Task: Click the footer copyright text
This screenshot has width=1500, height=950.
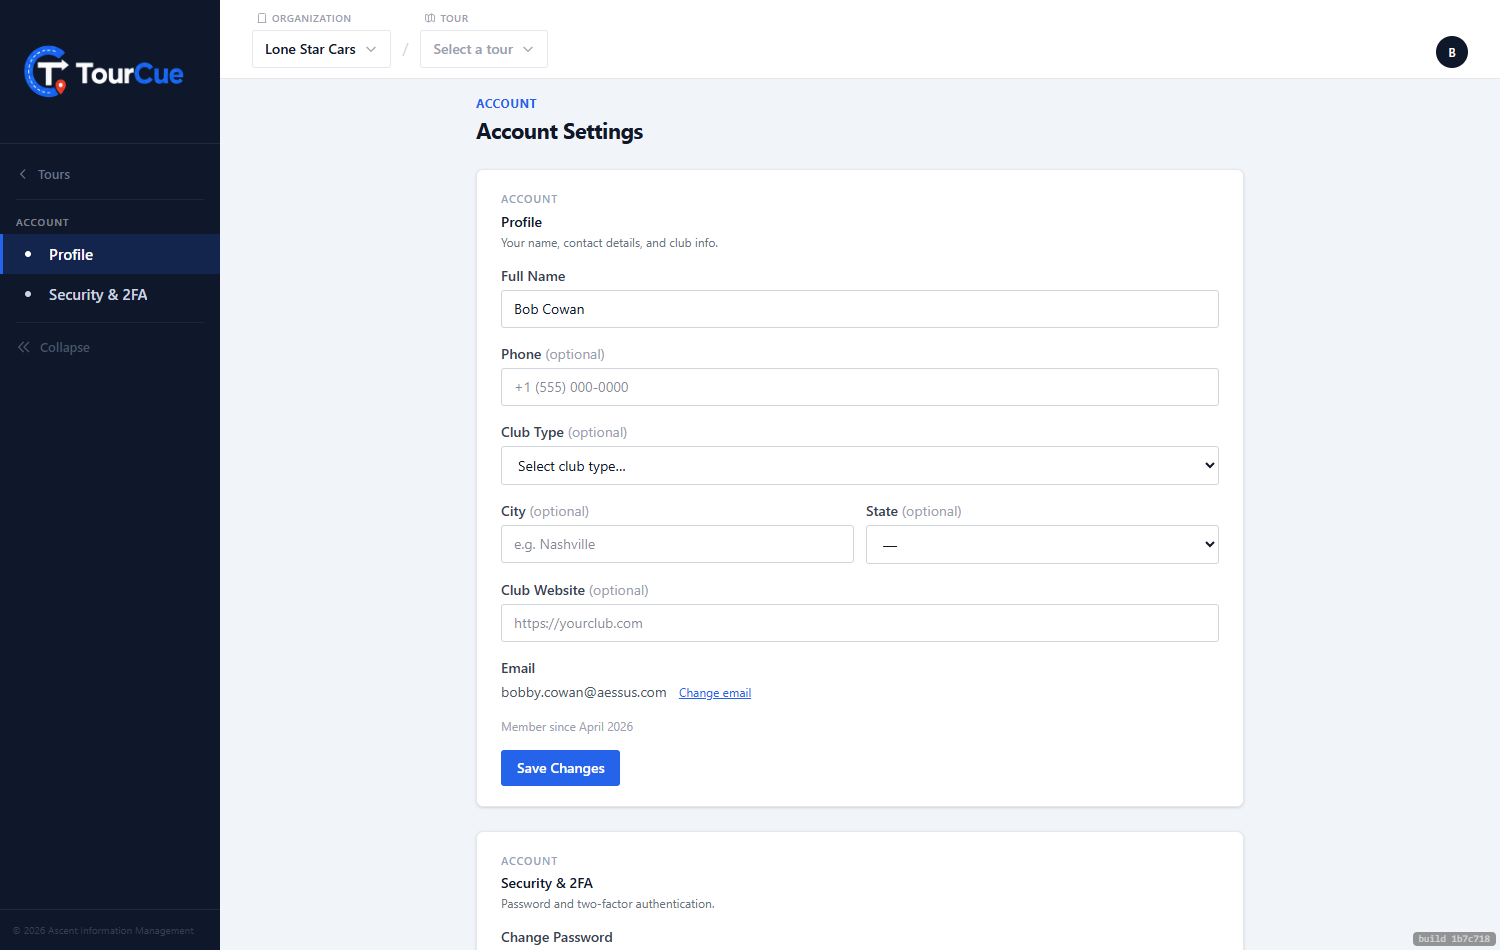Action: [103, 931]
